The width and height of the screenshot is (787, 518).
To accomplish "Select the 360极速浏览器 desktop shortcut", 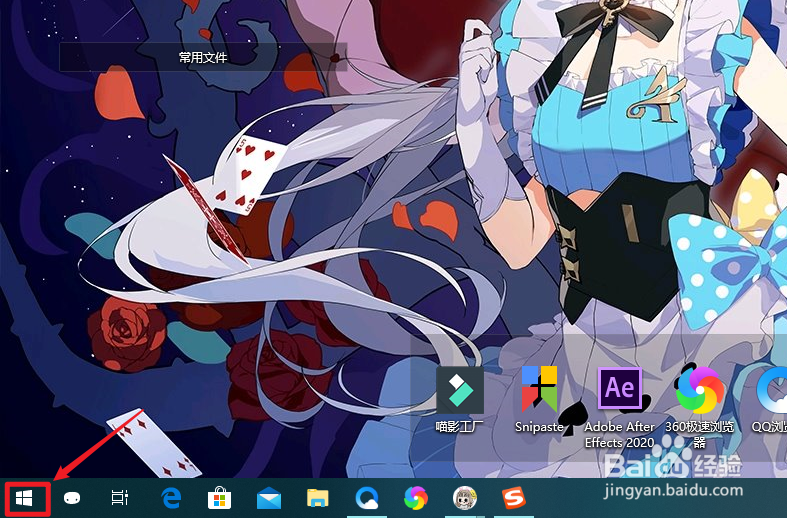I will pos(700,407).
